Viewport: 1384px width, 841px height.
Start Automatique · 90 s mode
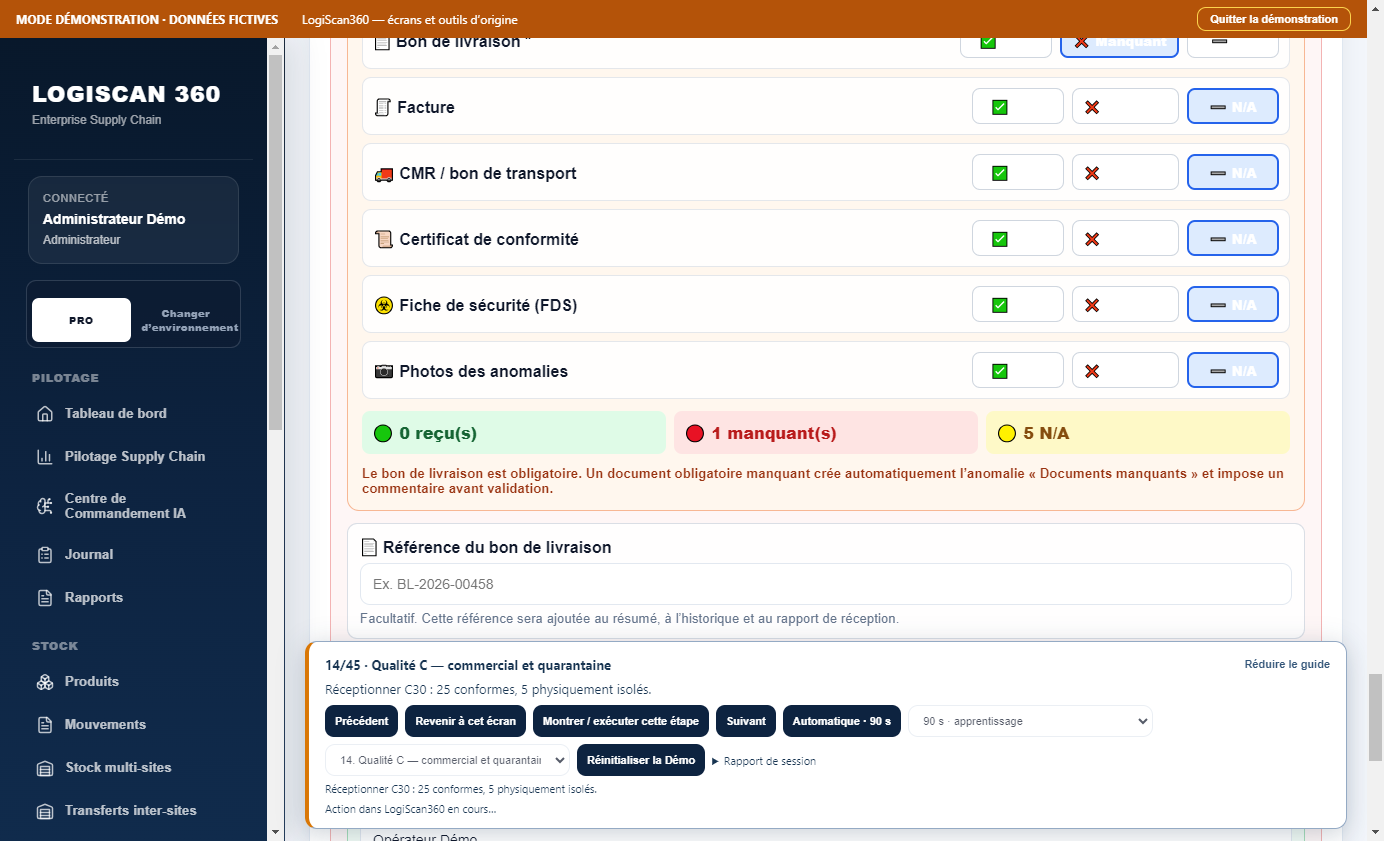842,721
